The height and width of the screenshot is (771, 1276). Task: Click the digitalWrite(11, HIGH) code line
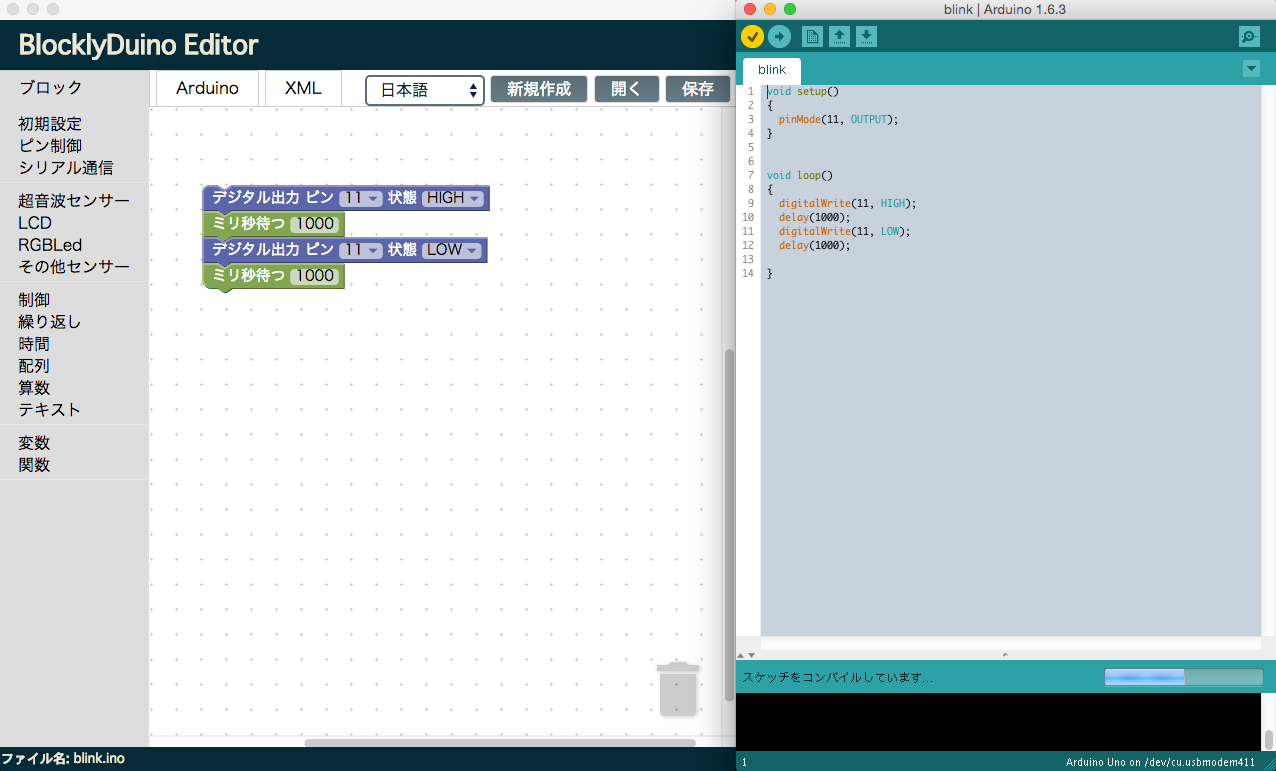pos(847,203)
